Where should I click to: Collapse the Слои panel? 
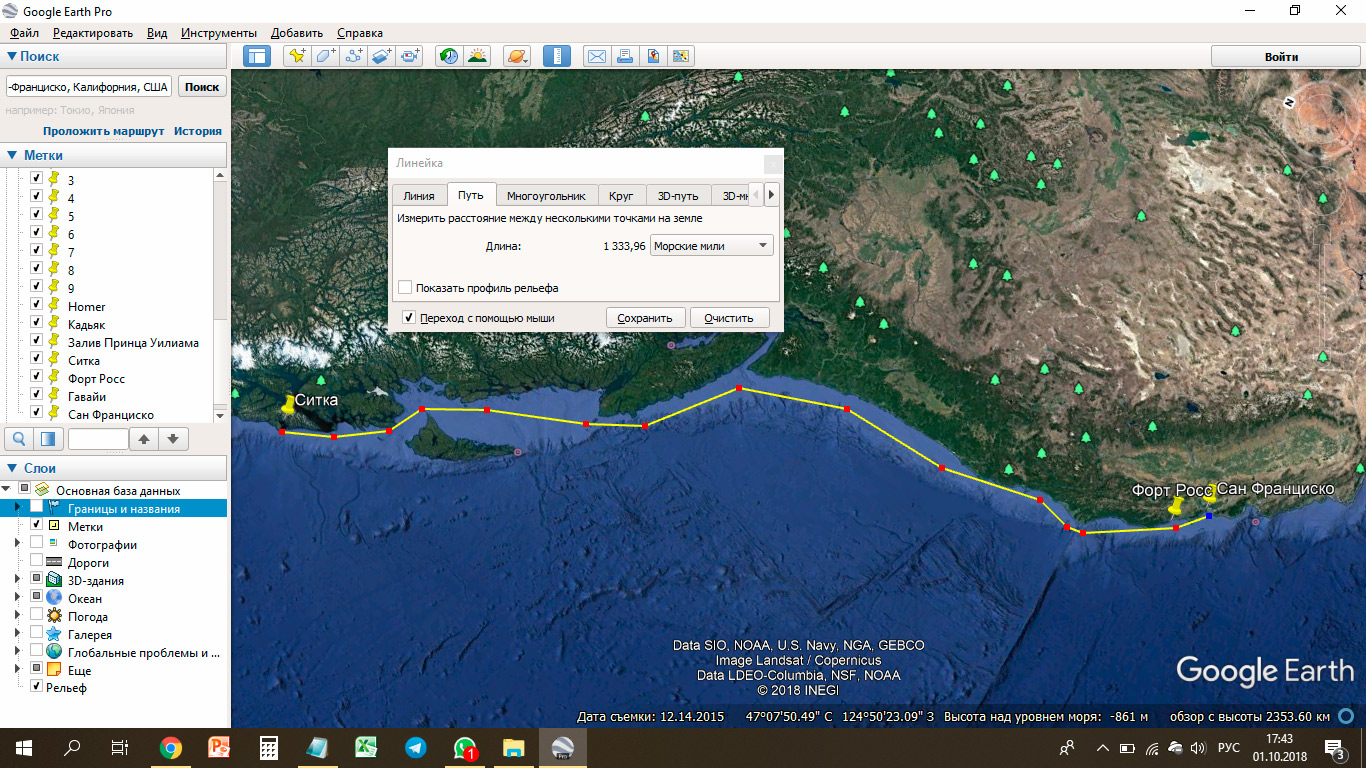[x=12, y=468]
